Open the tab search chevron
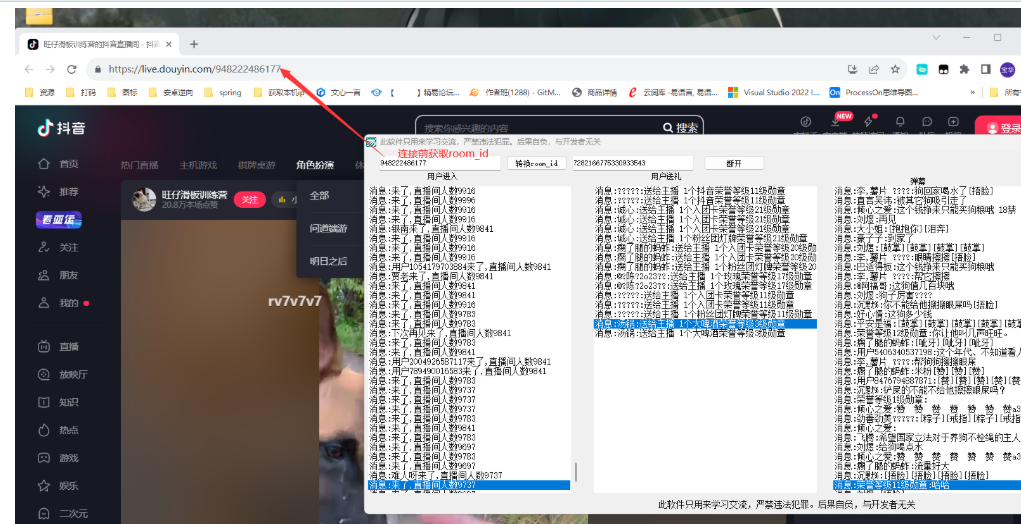 tap(936, 38)
